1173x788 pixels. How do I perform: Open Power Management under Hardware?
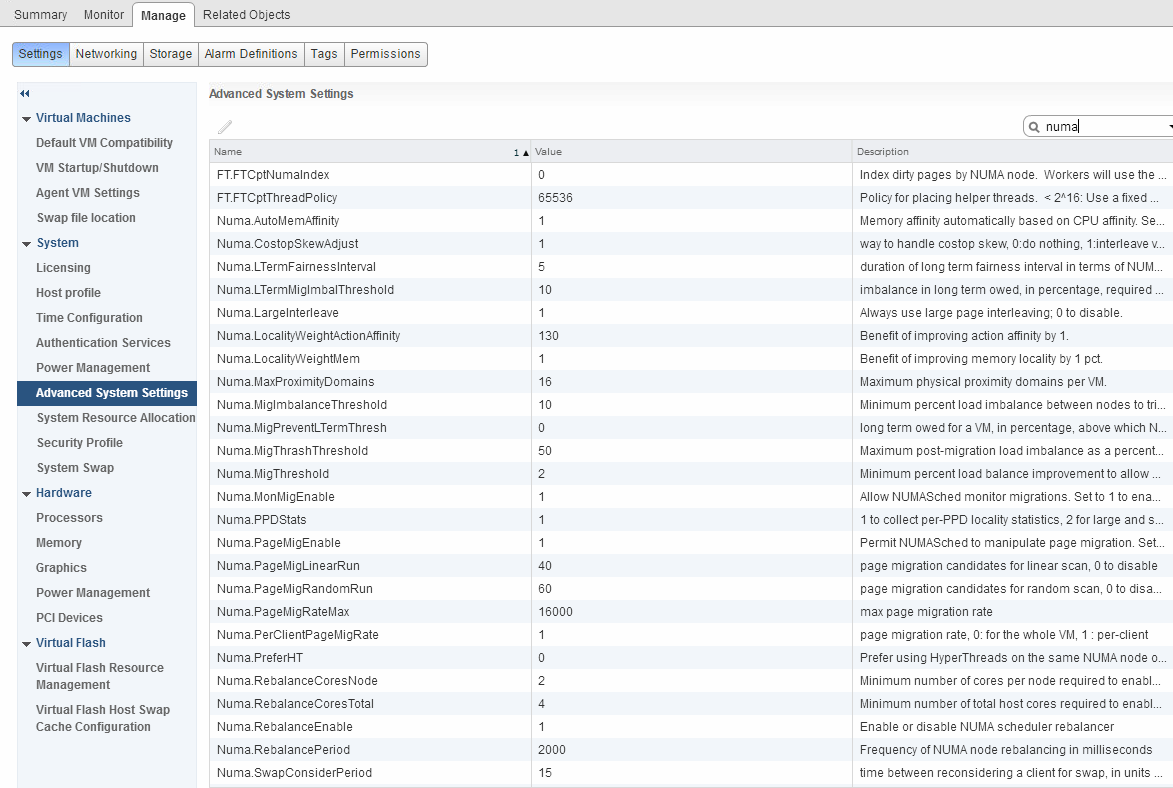tap(93, 593)
